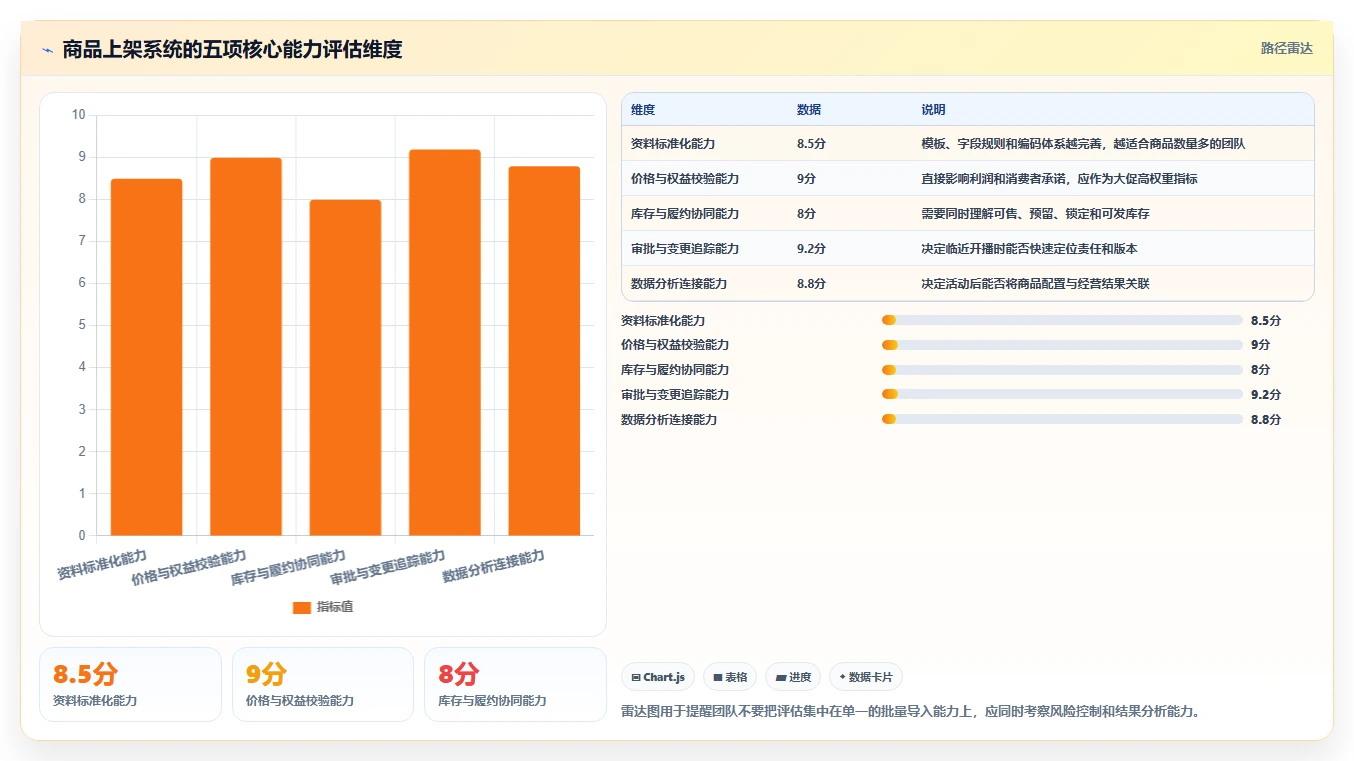The width and height of the screenshot is (1354, 761).
Task: Click the progress bar for 数据分析连接能力
Action: (x=1062, y=419)
